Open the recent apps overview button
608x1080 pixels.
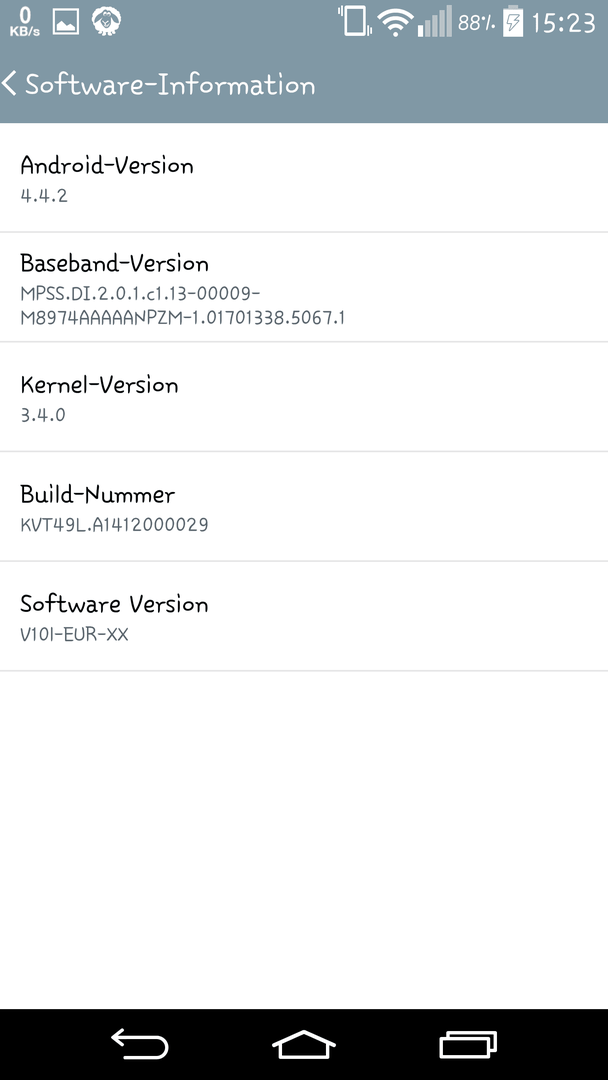[468, 1043]
